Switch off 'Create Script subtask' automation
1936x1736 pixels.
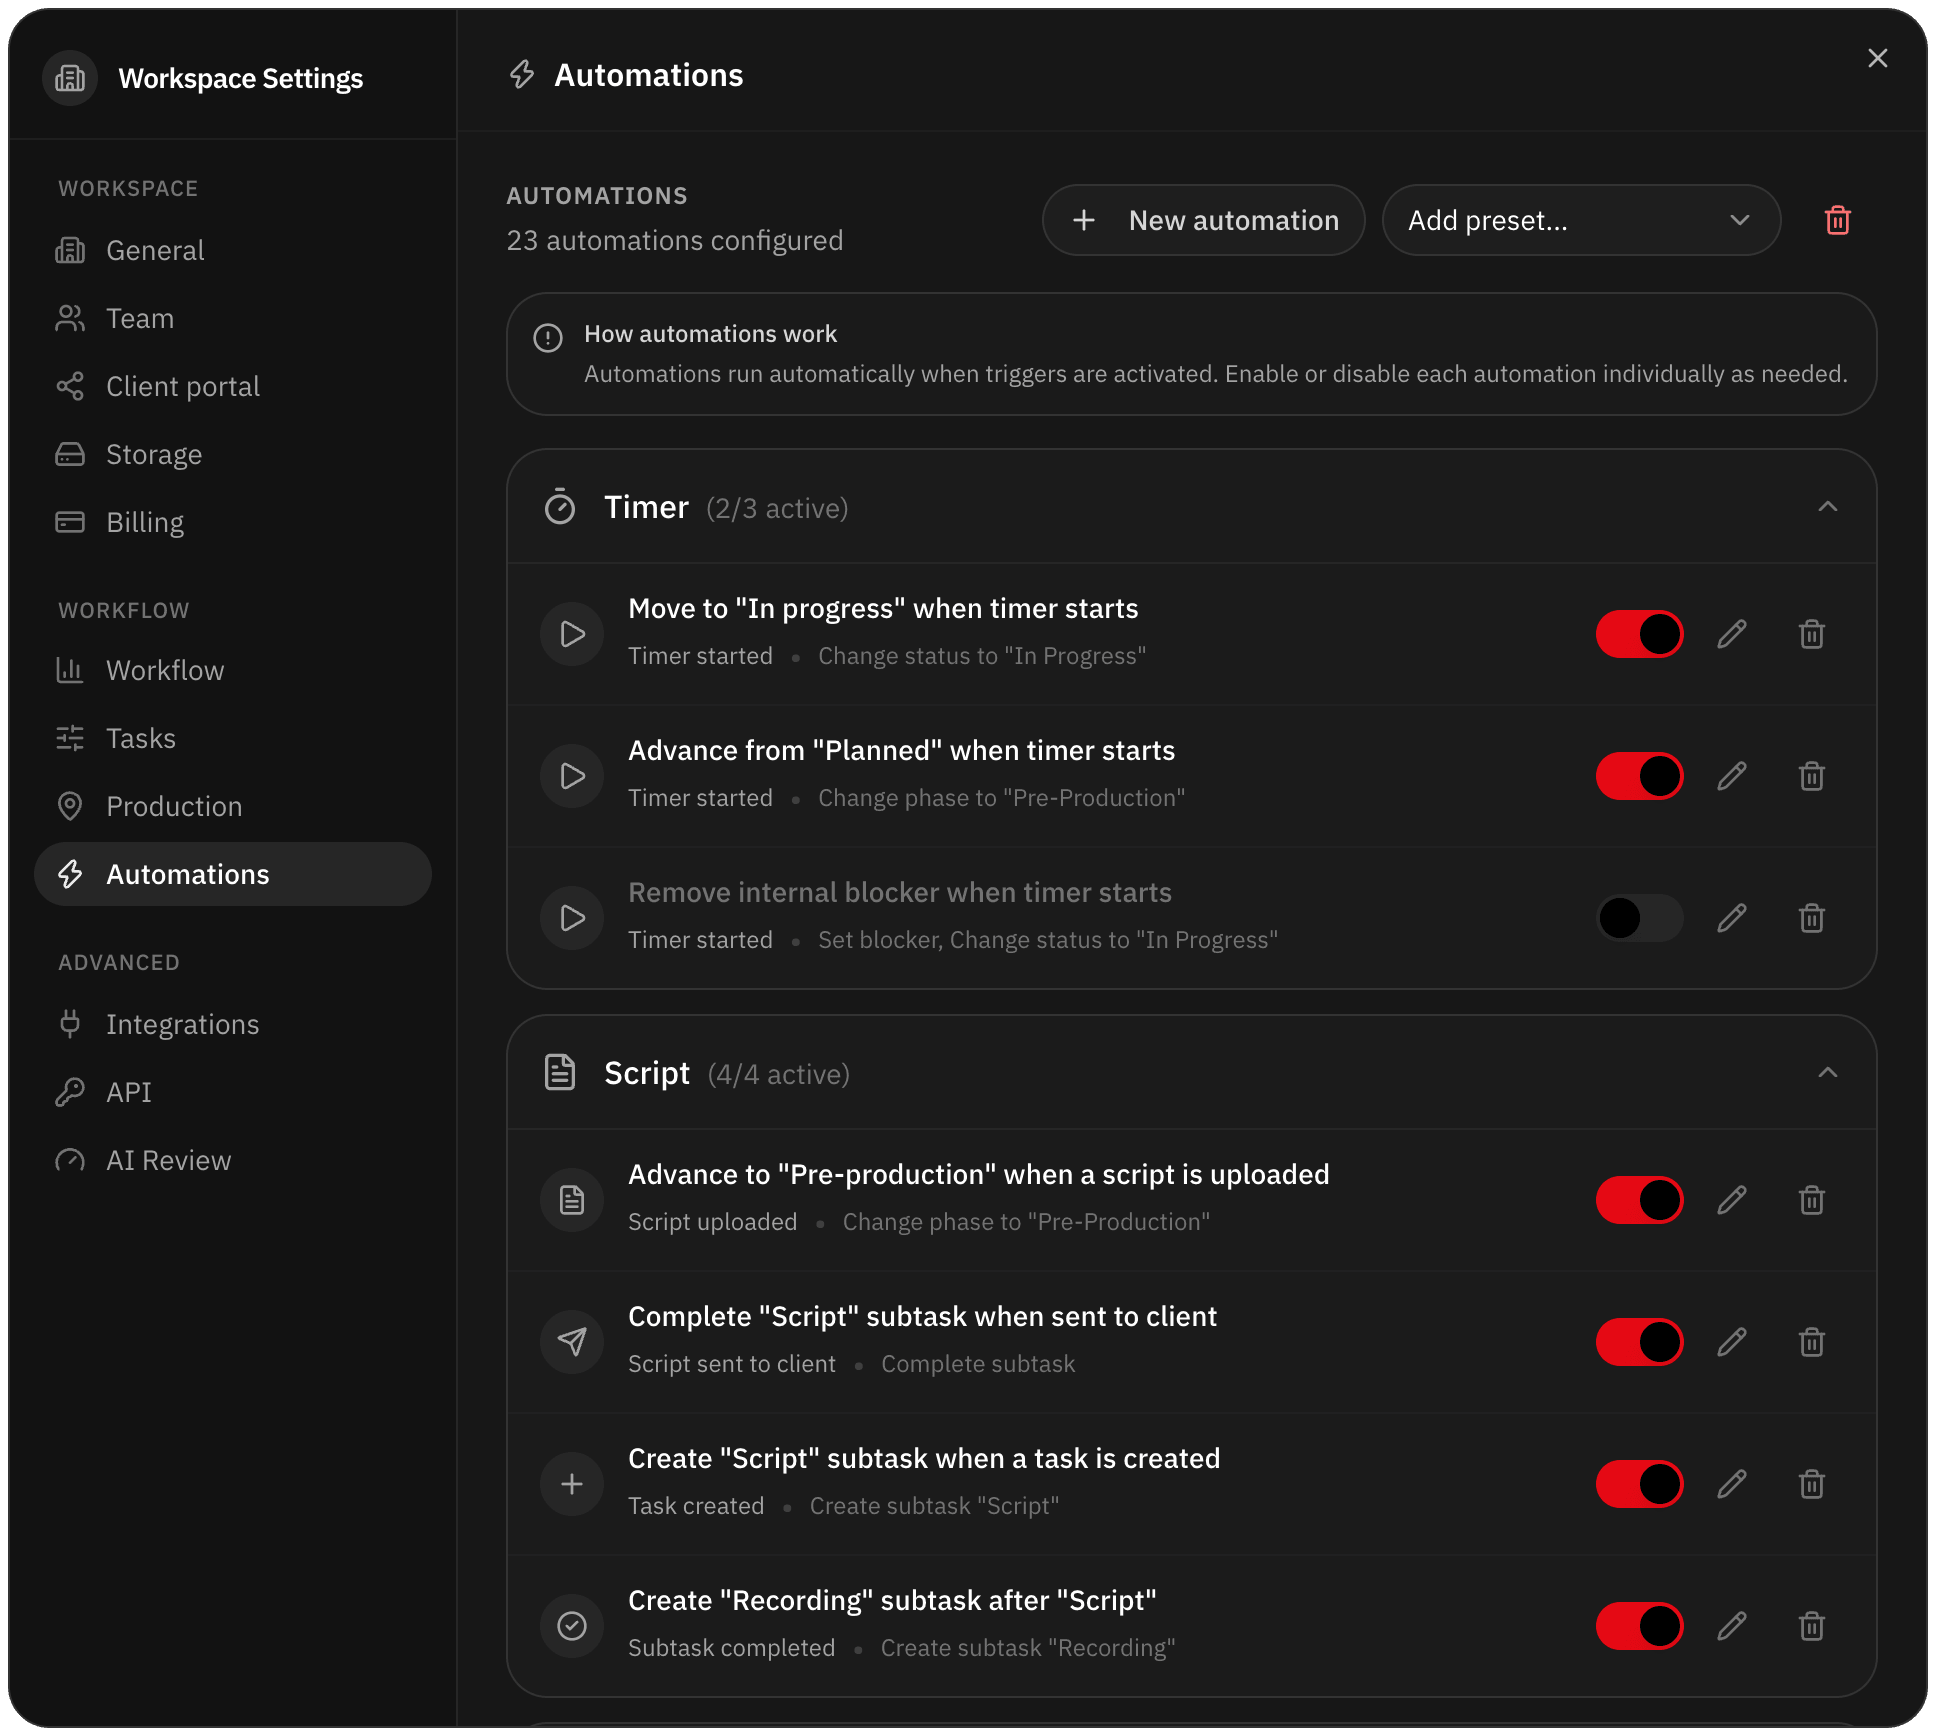[1640, 1484]
